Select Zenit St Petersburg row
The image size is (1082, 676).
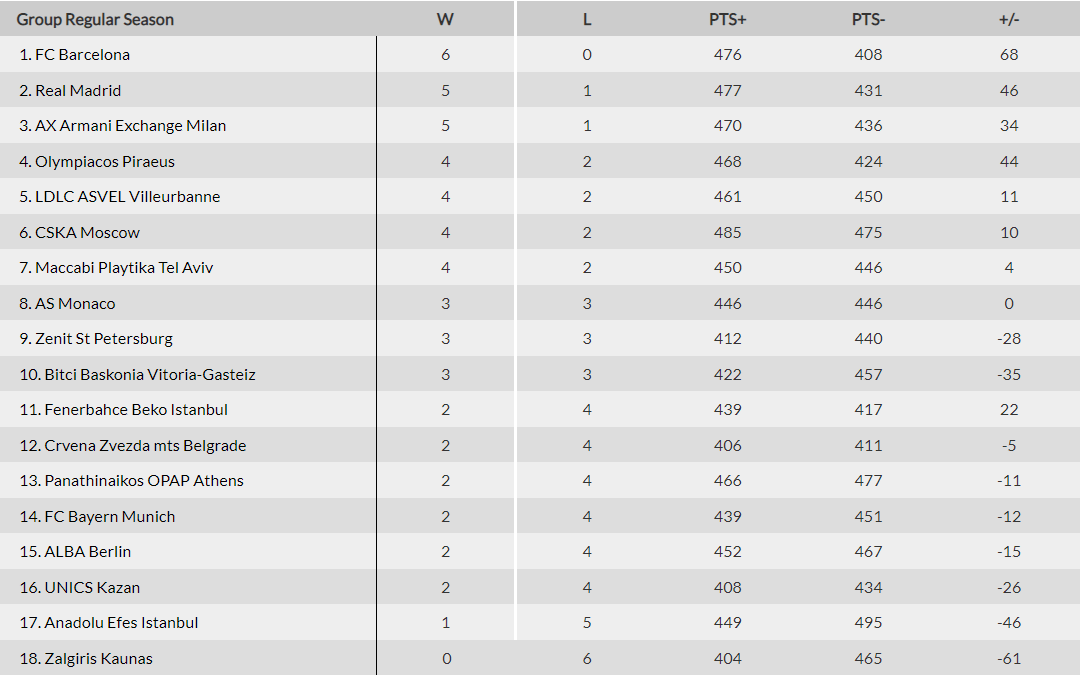[104, 339]
